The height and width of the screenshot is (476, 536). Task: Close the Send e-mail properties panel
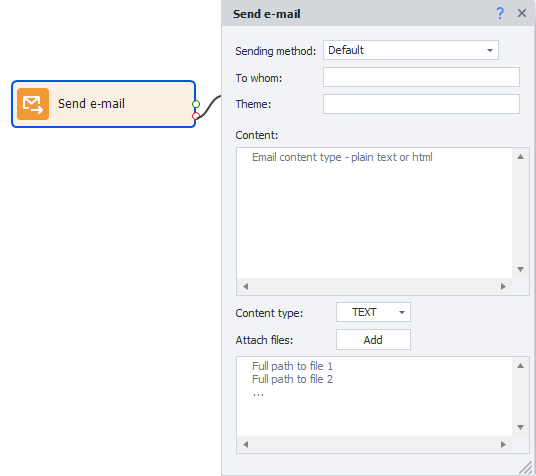pos(522,13)
